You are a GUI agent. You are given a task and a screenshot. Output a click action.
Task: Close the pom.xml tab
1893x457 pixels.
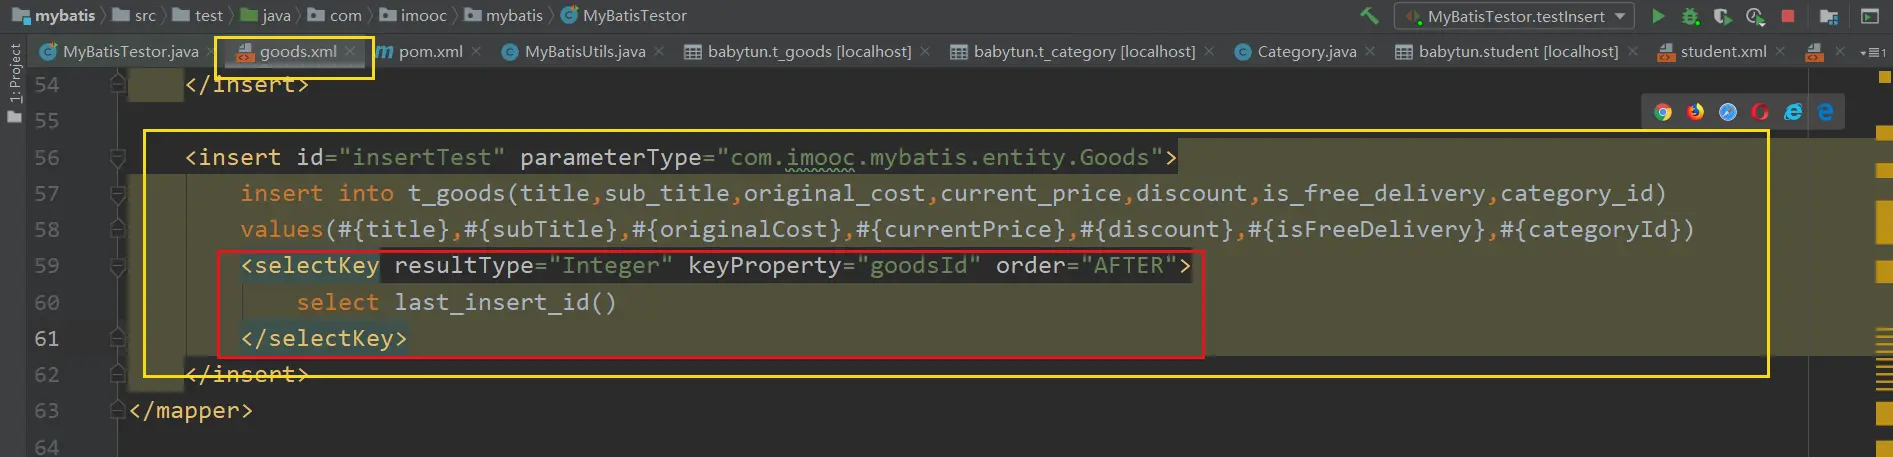click(476, 51)
